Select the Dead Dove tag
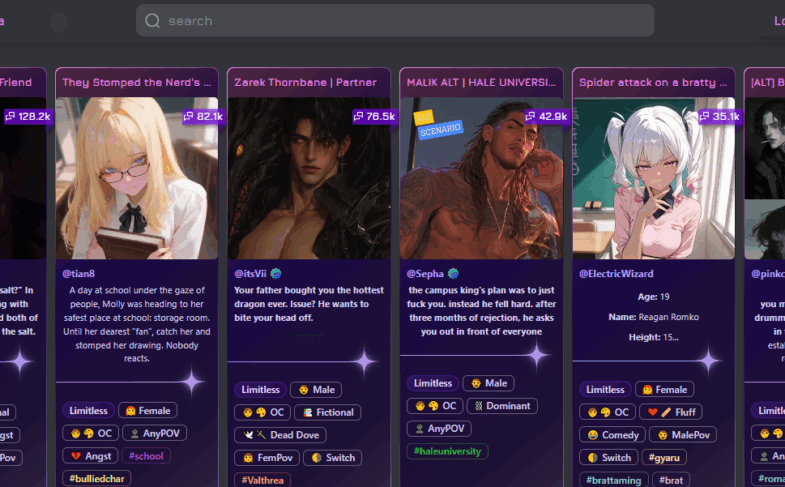 [x=280, y=435]
